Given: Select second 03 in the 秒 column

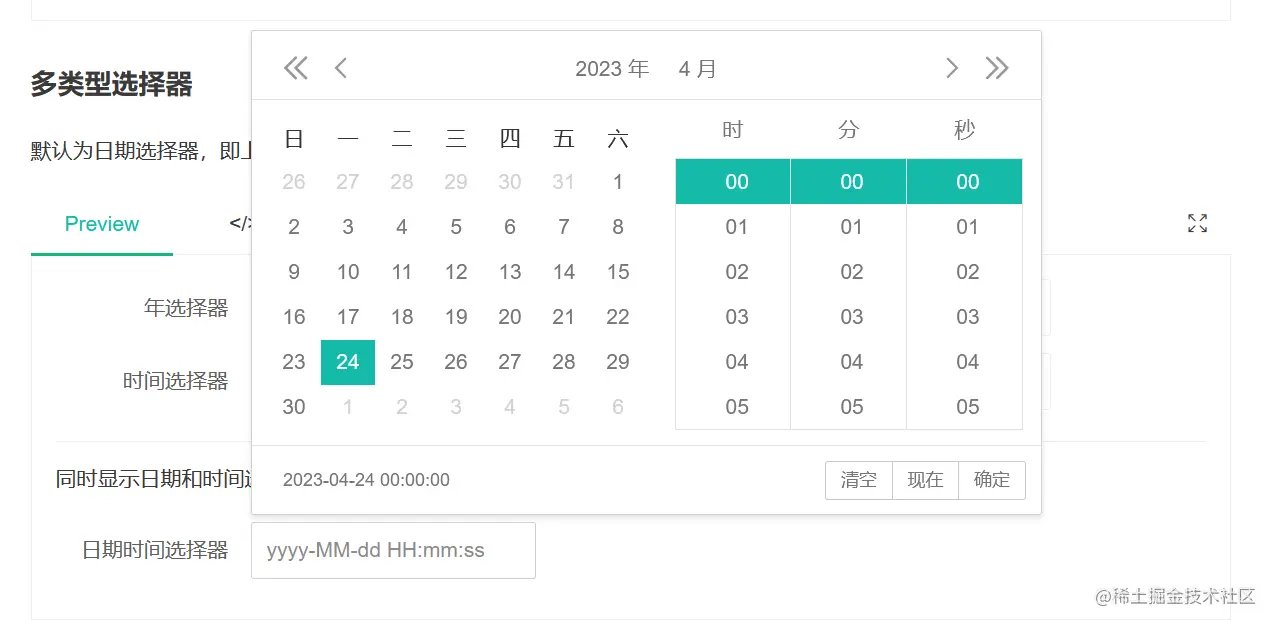Looking at the screenshot, I should pos(965,317).
